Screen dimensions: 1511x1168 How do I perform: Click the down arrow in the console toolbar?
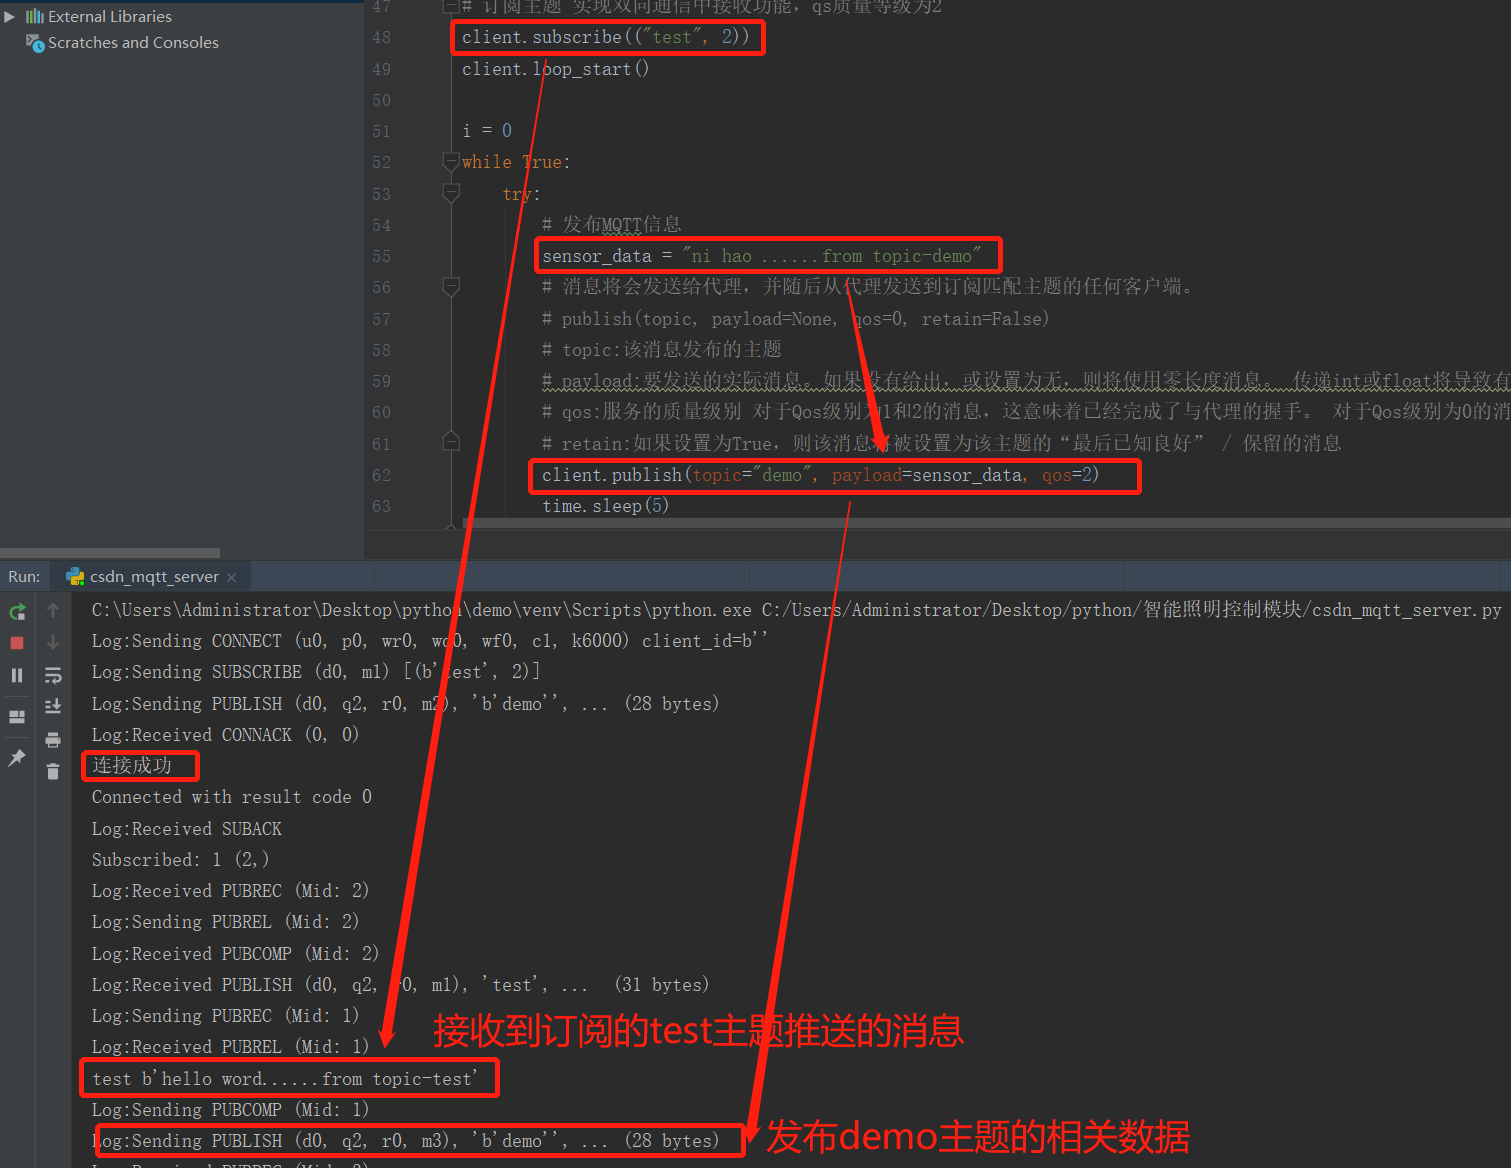pyautogui.click(x=53, y=642)
